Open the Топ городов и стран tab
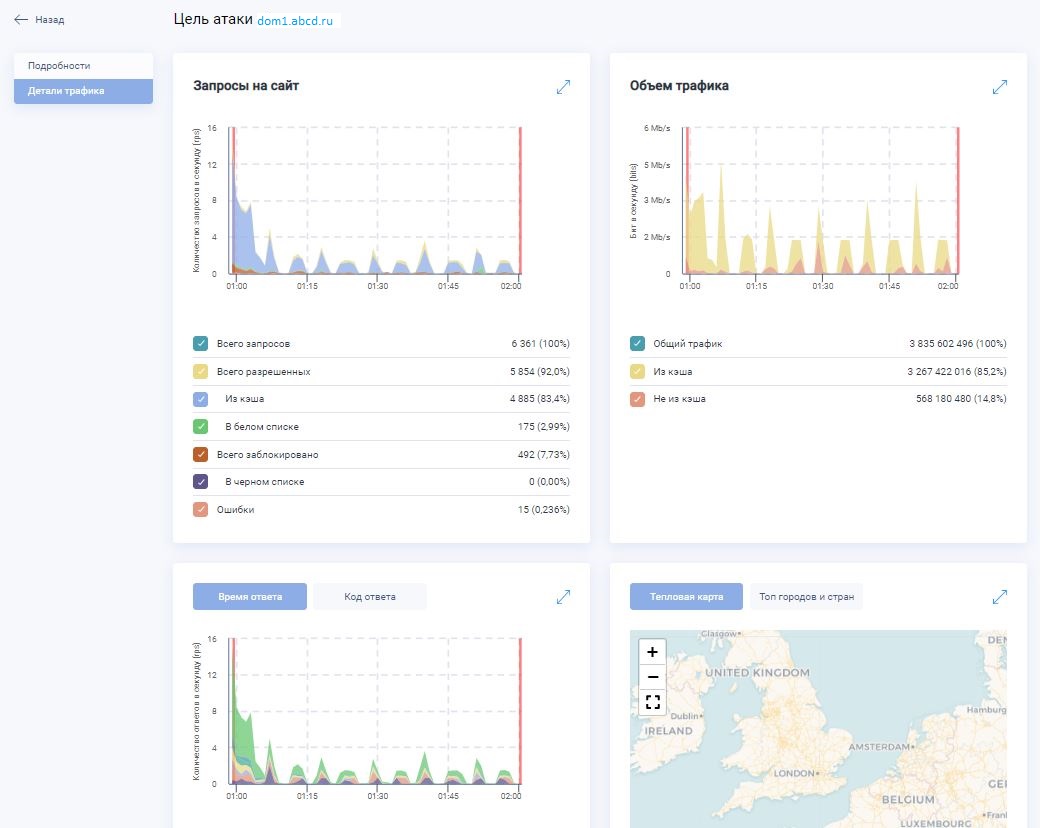The height and width of the screenshot is (828, 1040). pos(806,597)
